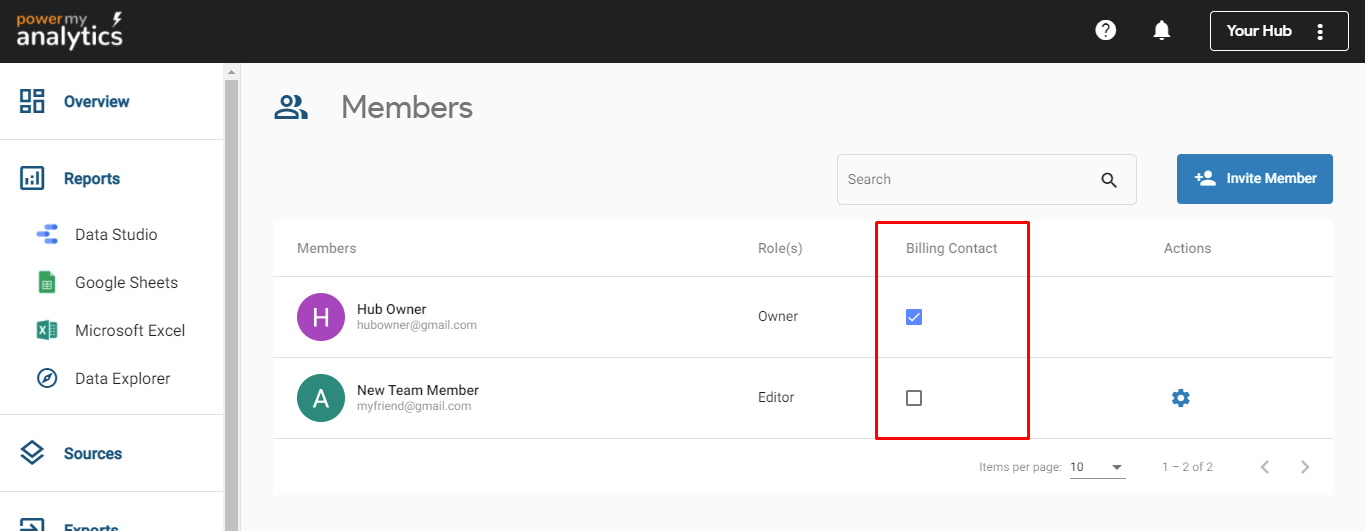The height and width of the screenshot is (531, 1365).
Task: Focus the member Search field
Action: (x=965, y=180)
